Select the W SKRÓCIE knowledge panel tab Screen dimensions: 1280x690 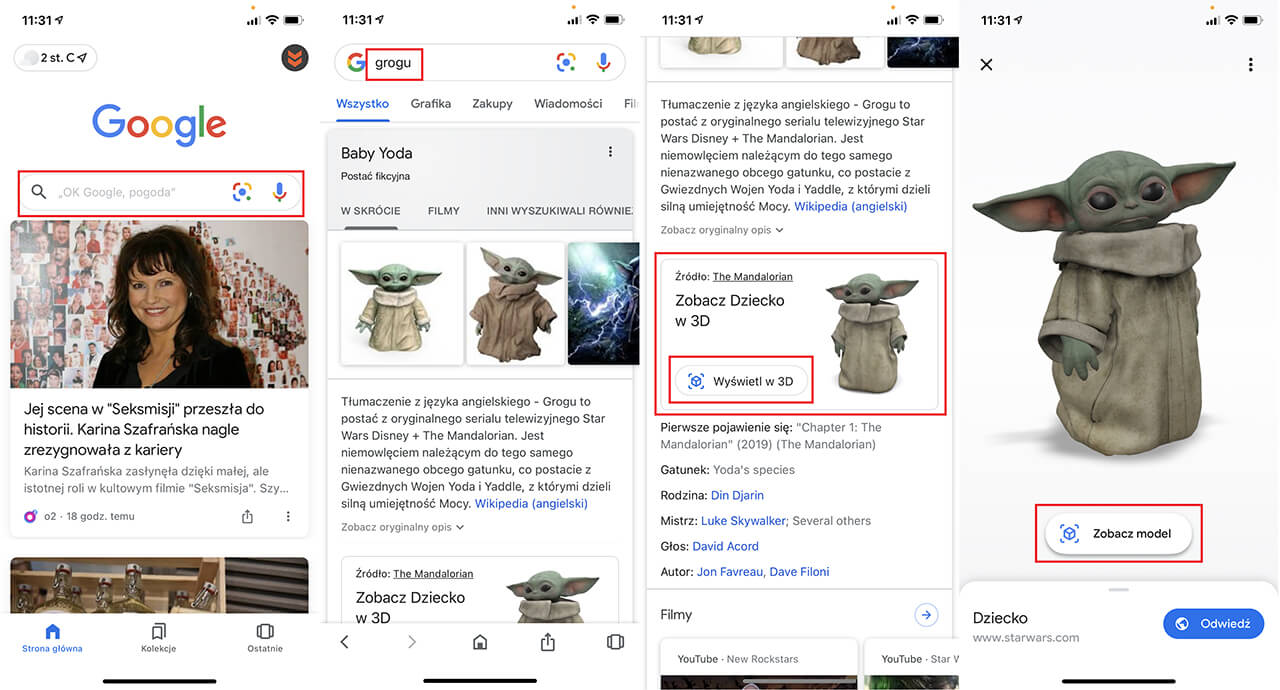(x=371, y=211)
